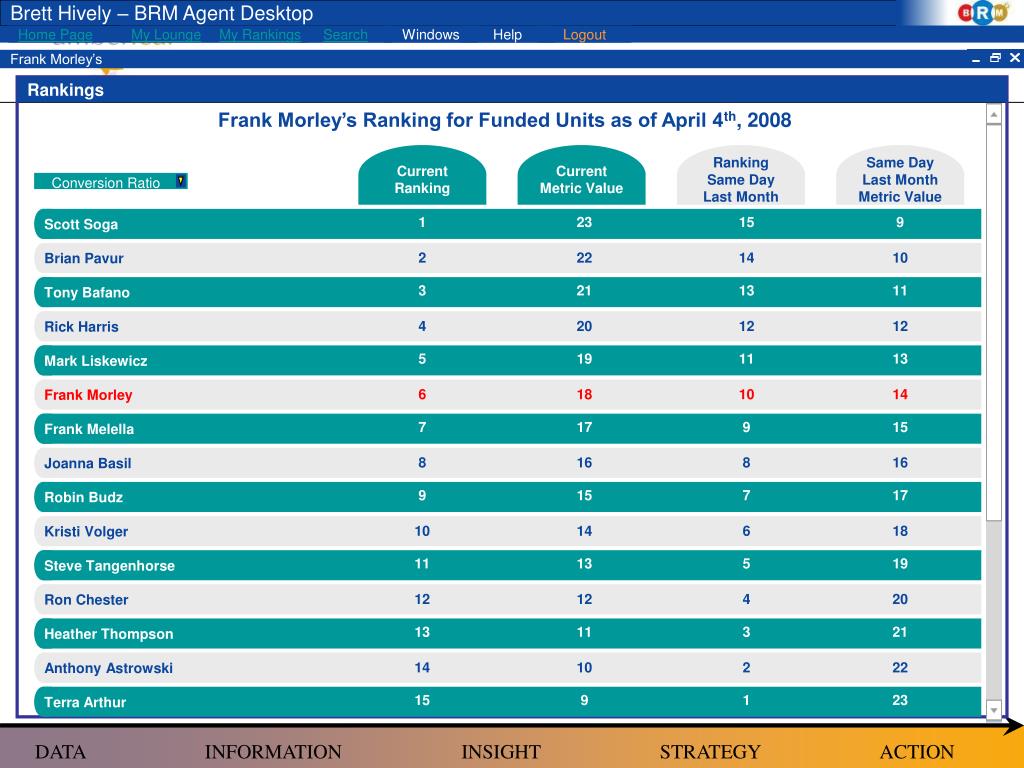This screenshot has width=1024, height=768.
Task: Select the Current Metric Value tab
Action: pos(581,176)
